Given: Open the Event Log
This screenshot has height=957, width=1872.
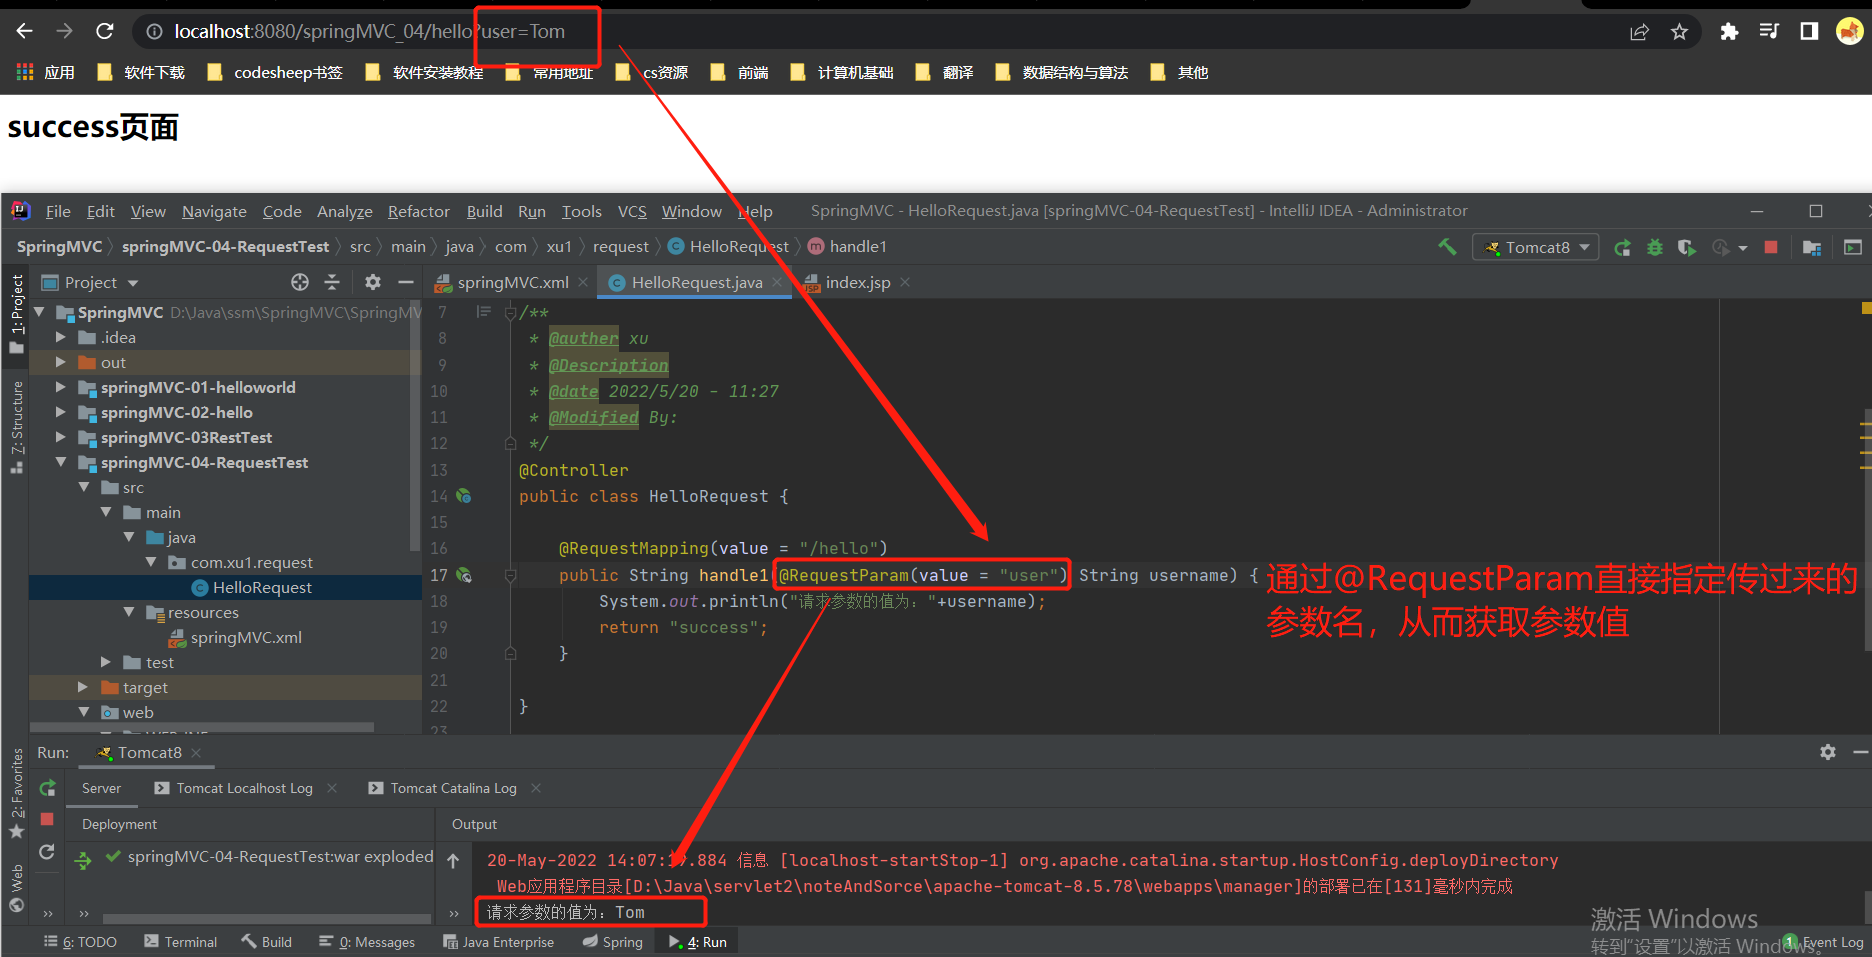Looking at the screenshot, I should pos(1823,942).
